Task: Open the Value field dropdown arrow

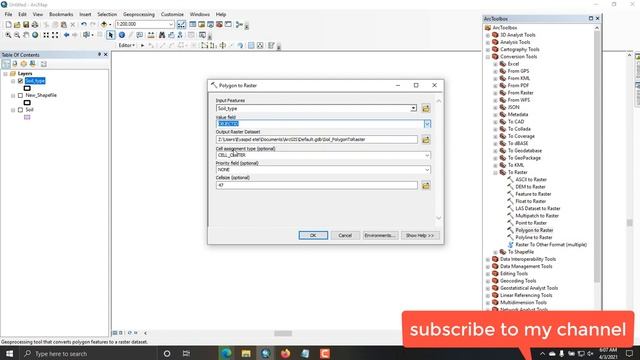Action: click(x=427, y=124)
